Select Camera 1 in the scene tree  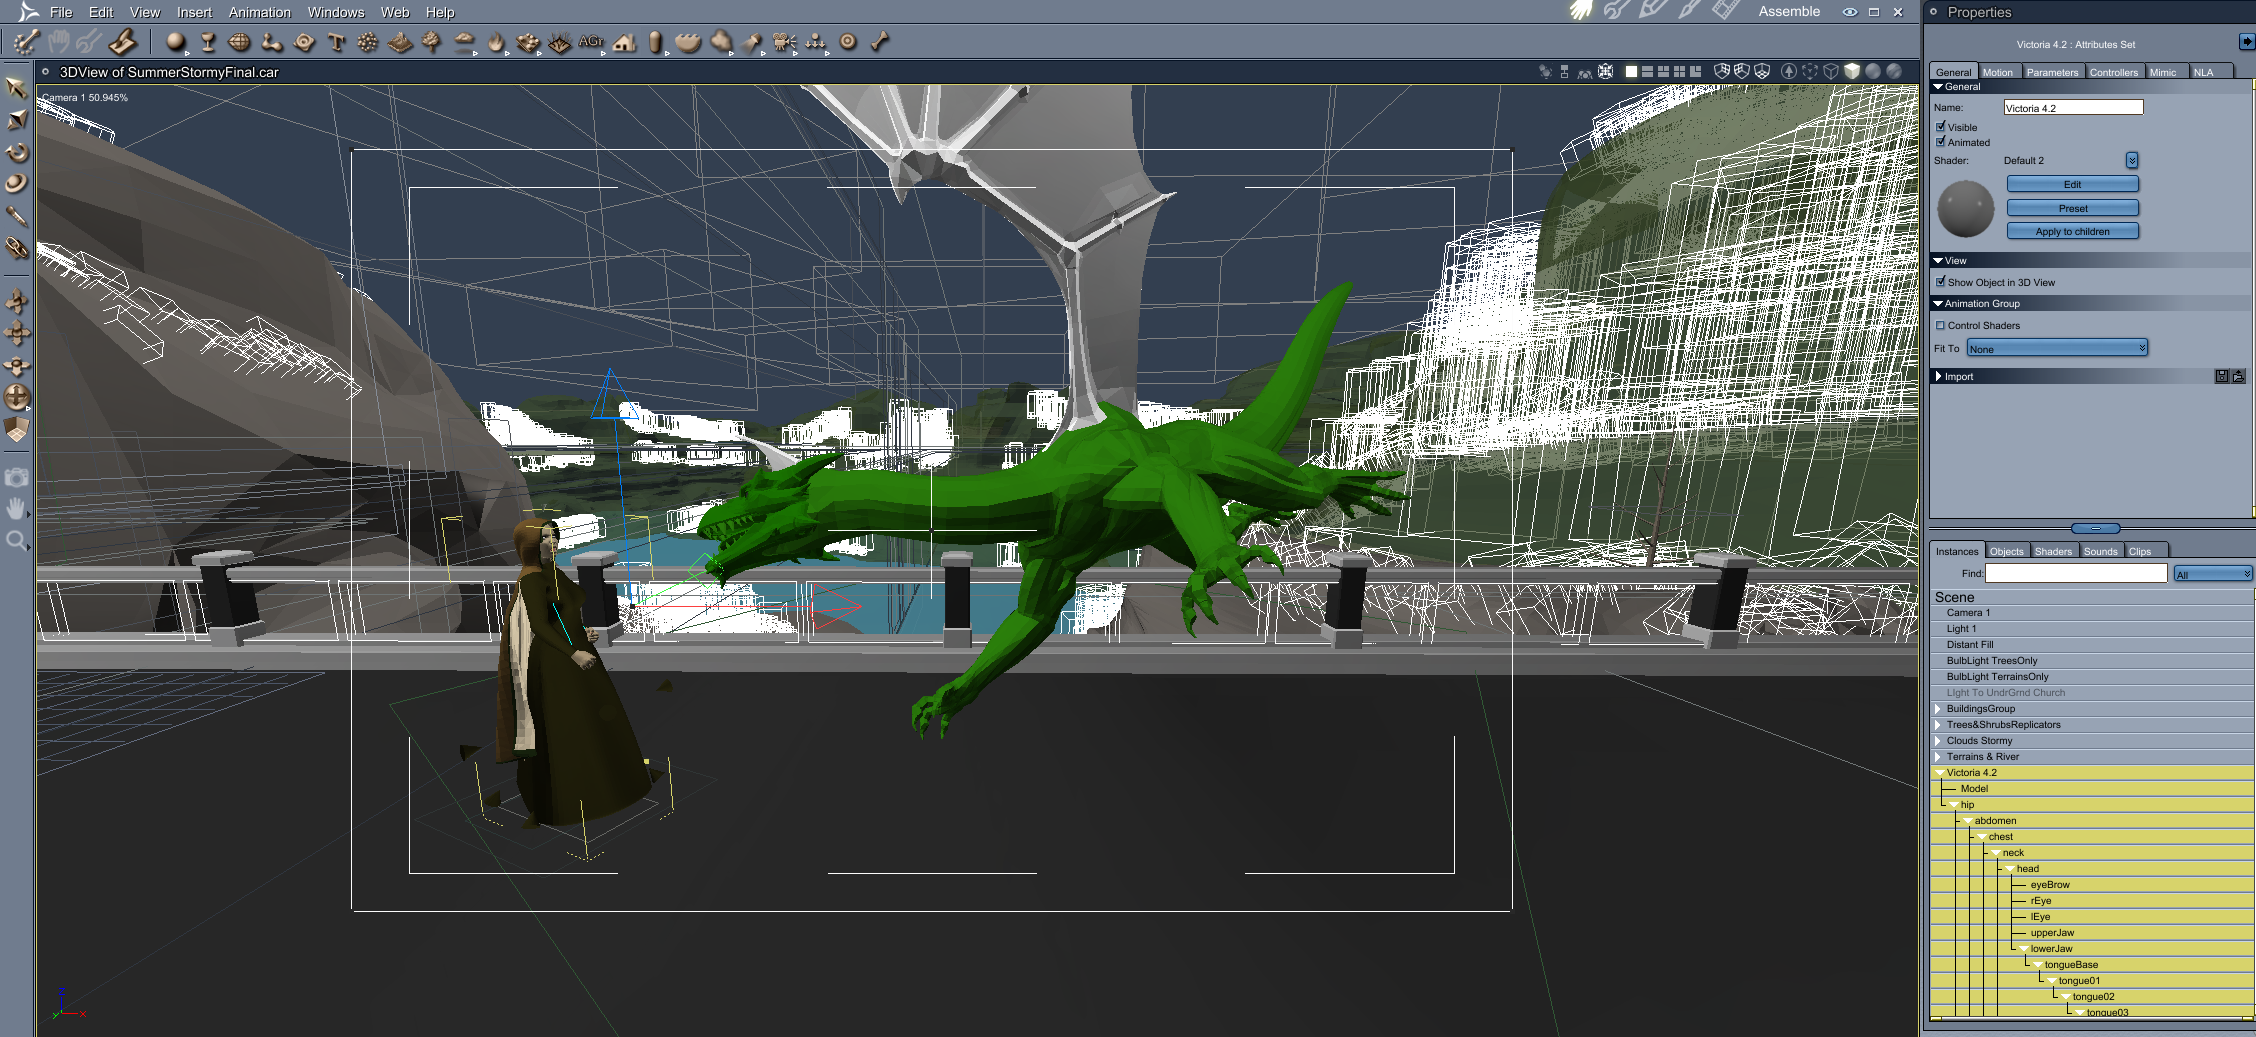click(x=2092, y=613)
